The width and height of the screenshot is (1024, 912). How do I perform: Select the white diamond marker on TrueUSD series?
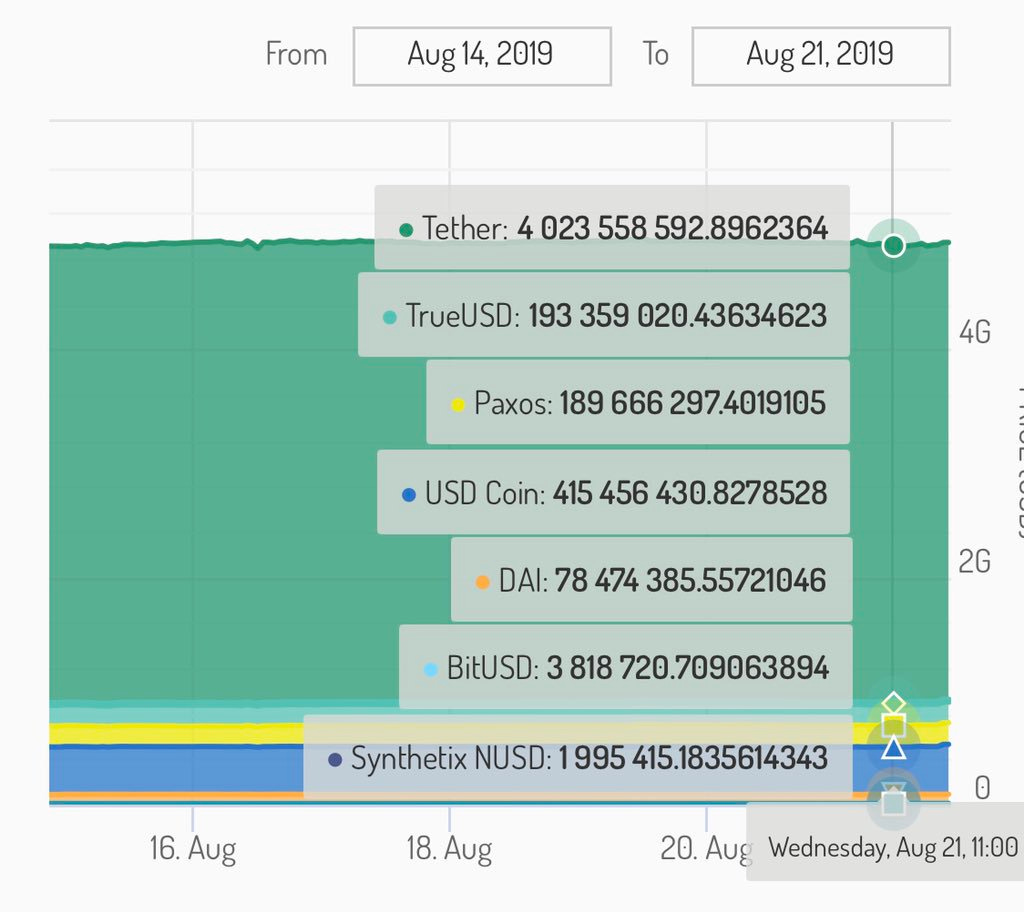pyautogui.click(x=893, y=704)
